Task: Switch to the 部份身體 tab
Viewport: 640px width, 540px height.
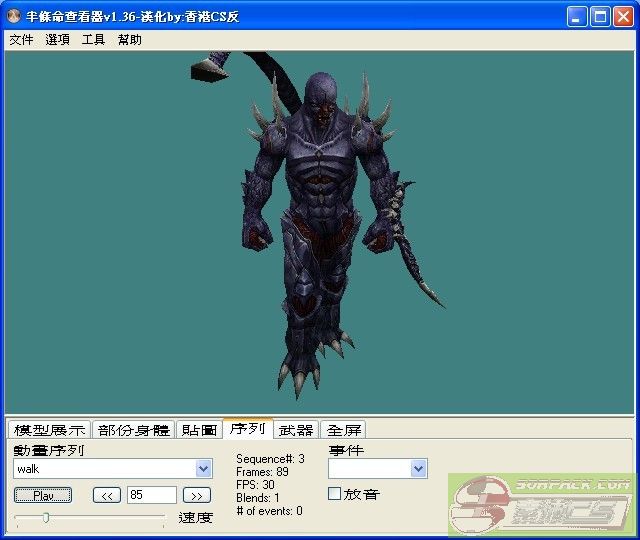Action: click(134, 430)
